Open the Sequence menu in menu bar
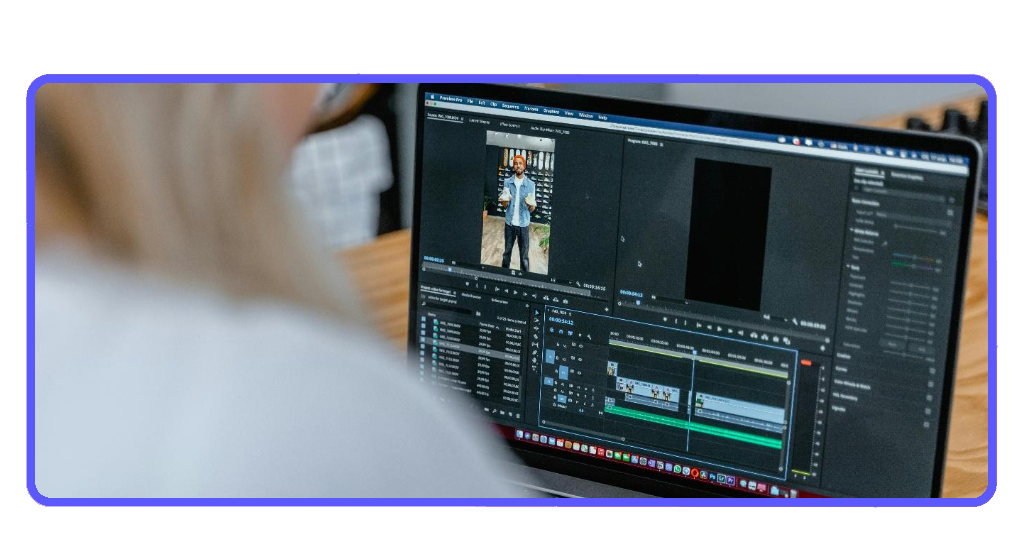 coord(511,105)
